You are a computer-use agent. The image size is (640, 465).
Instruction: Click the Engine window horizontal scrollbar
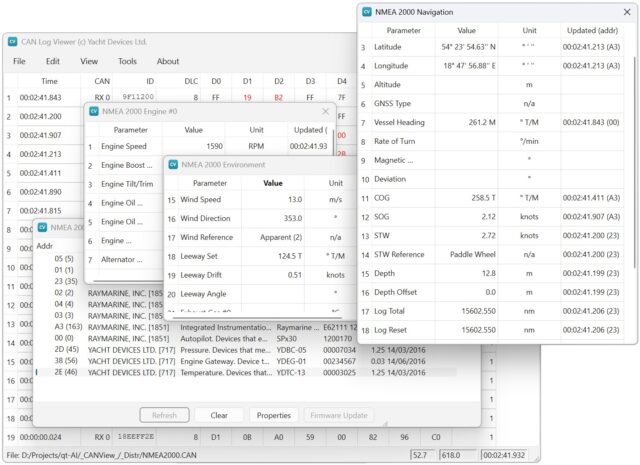(127, 281)
